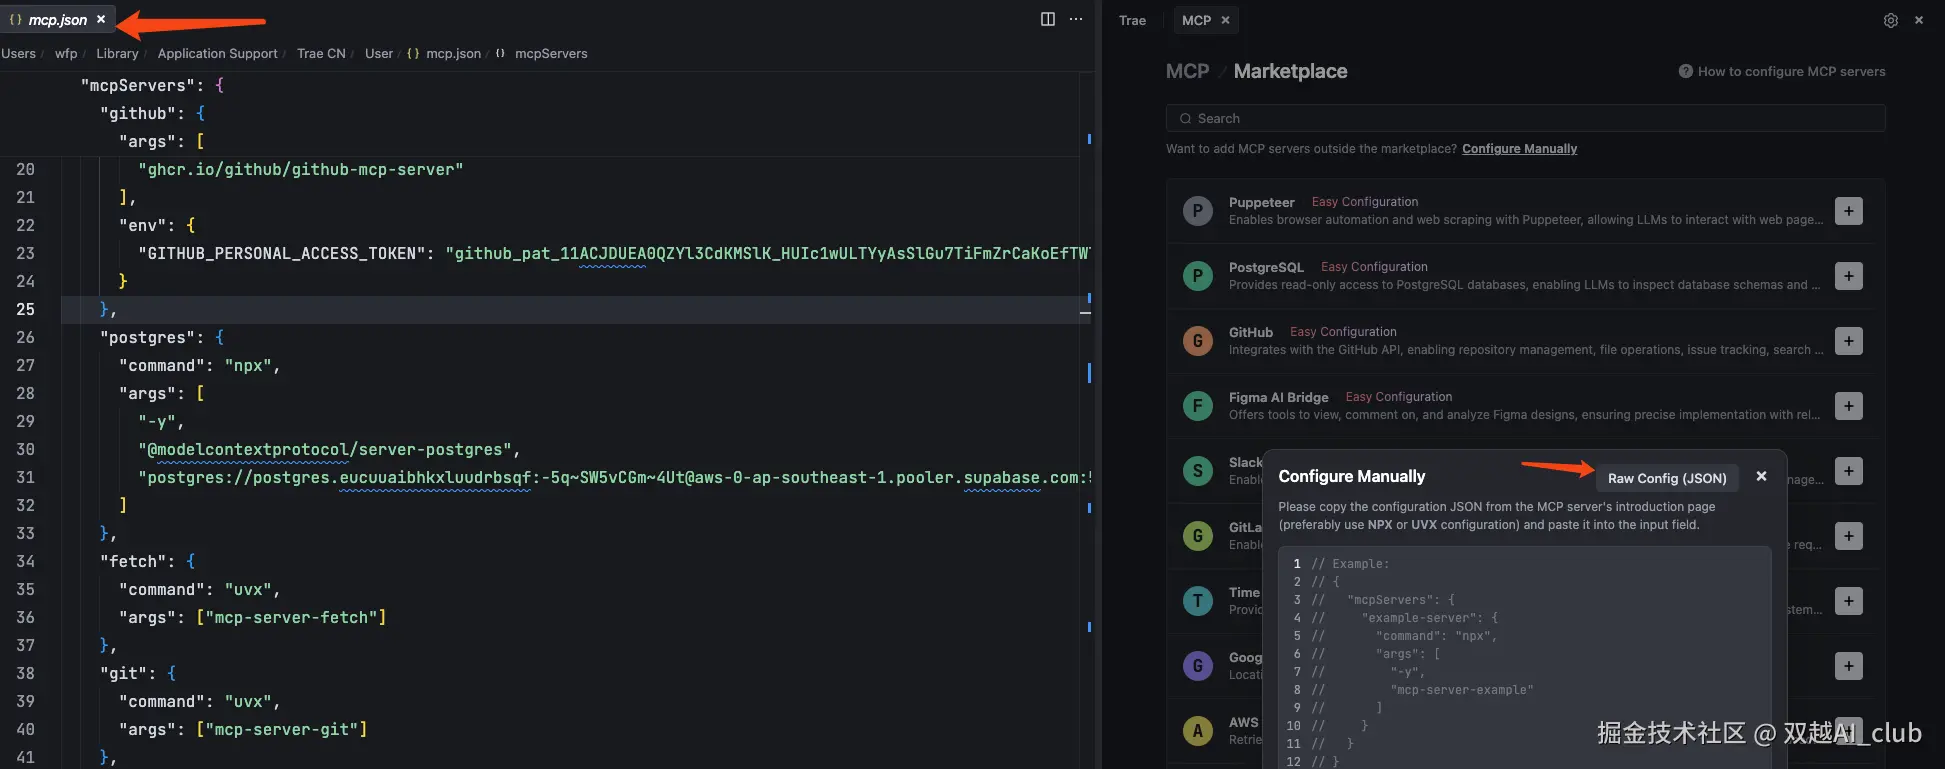Open the editor more actions ellipsis menu
Image resolution: width=1945 pixels, height=769 pixels.
pyautogui.click(x=1076, y=19)
